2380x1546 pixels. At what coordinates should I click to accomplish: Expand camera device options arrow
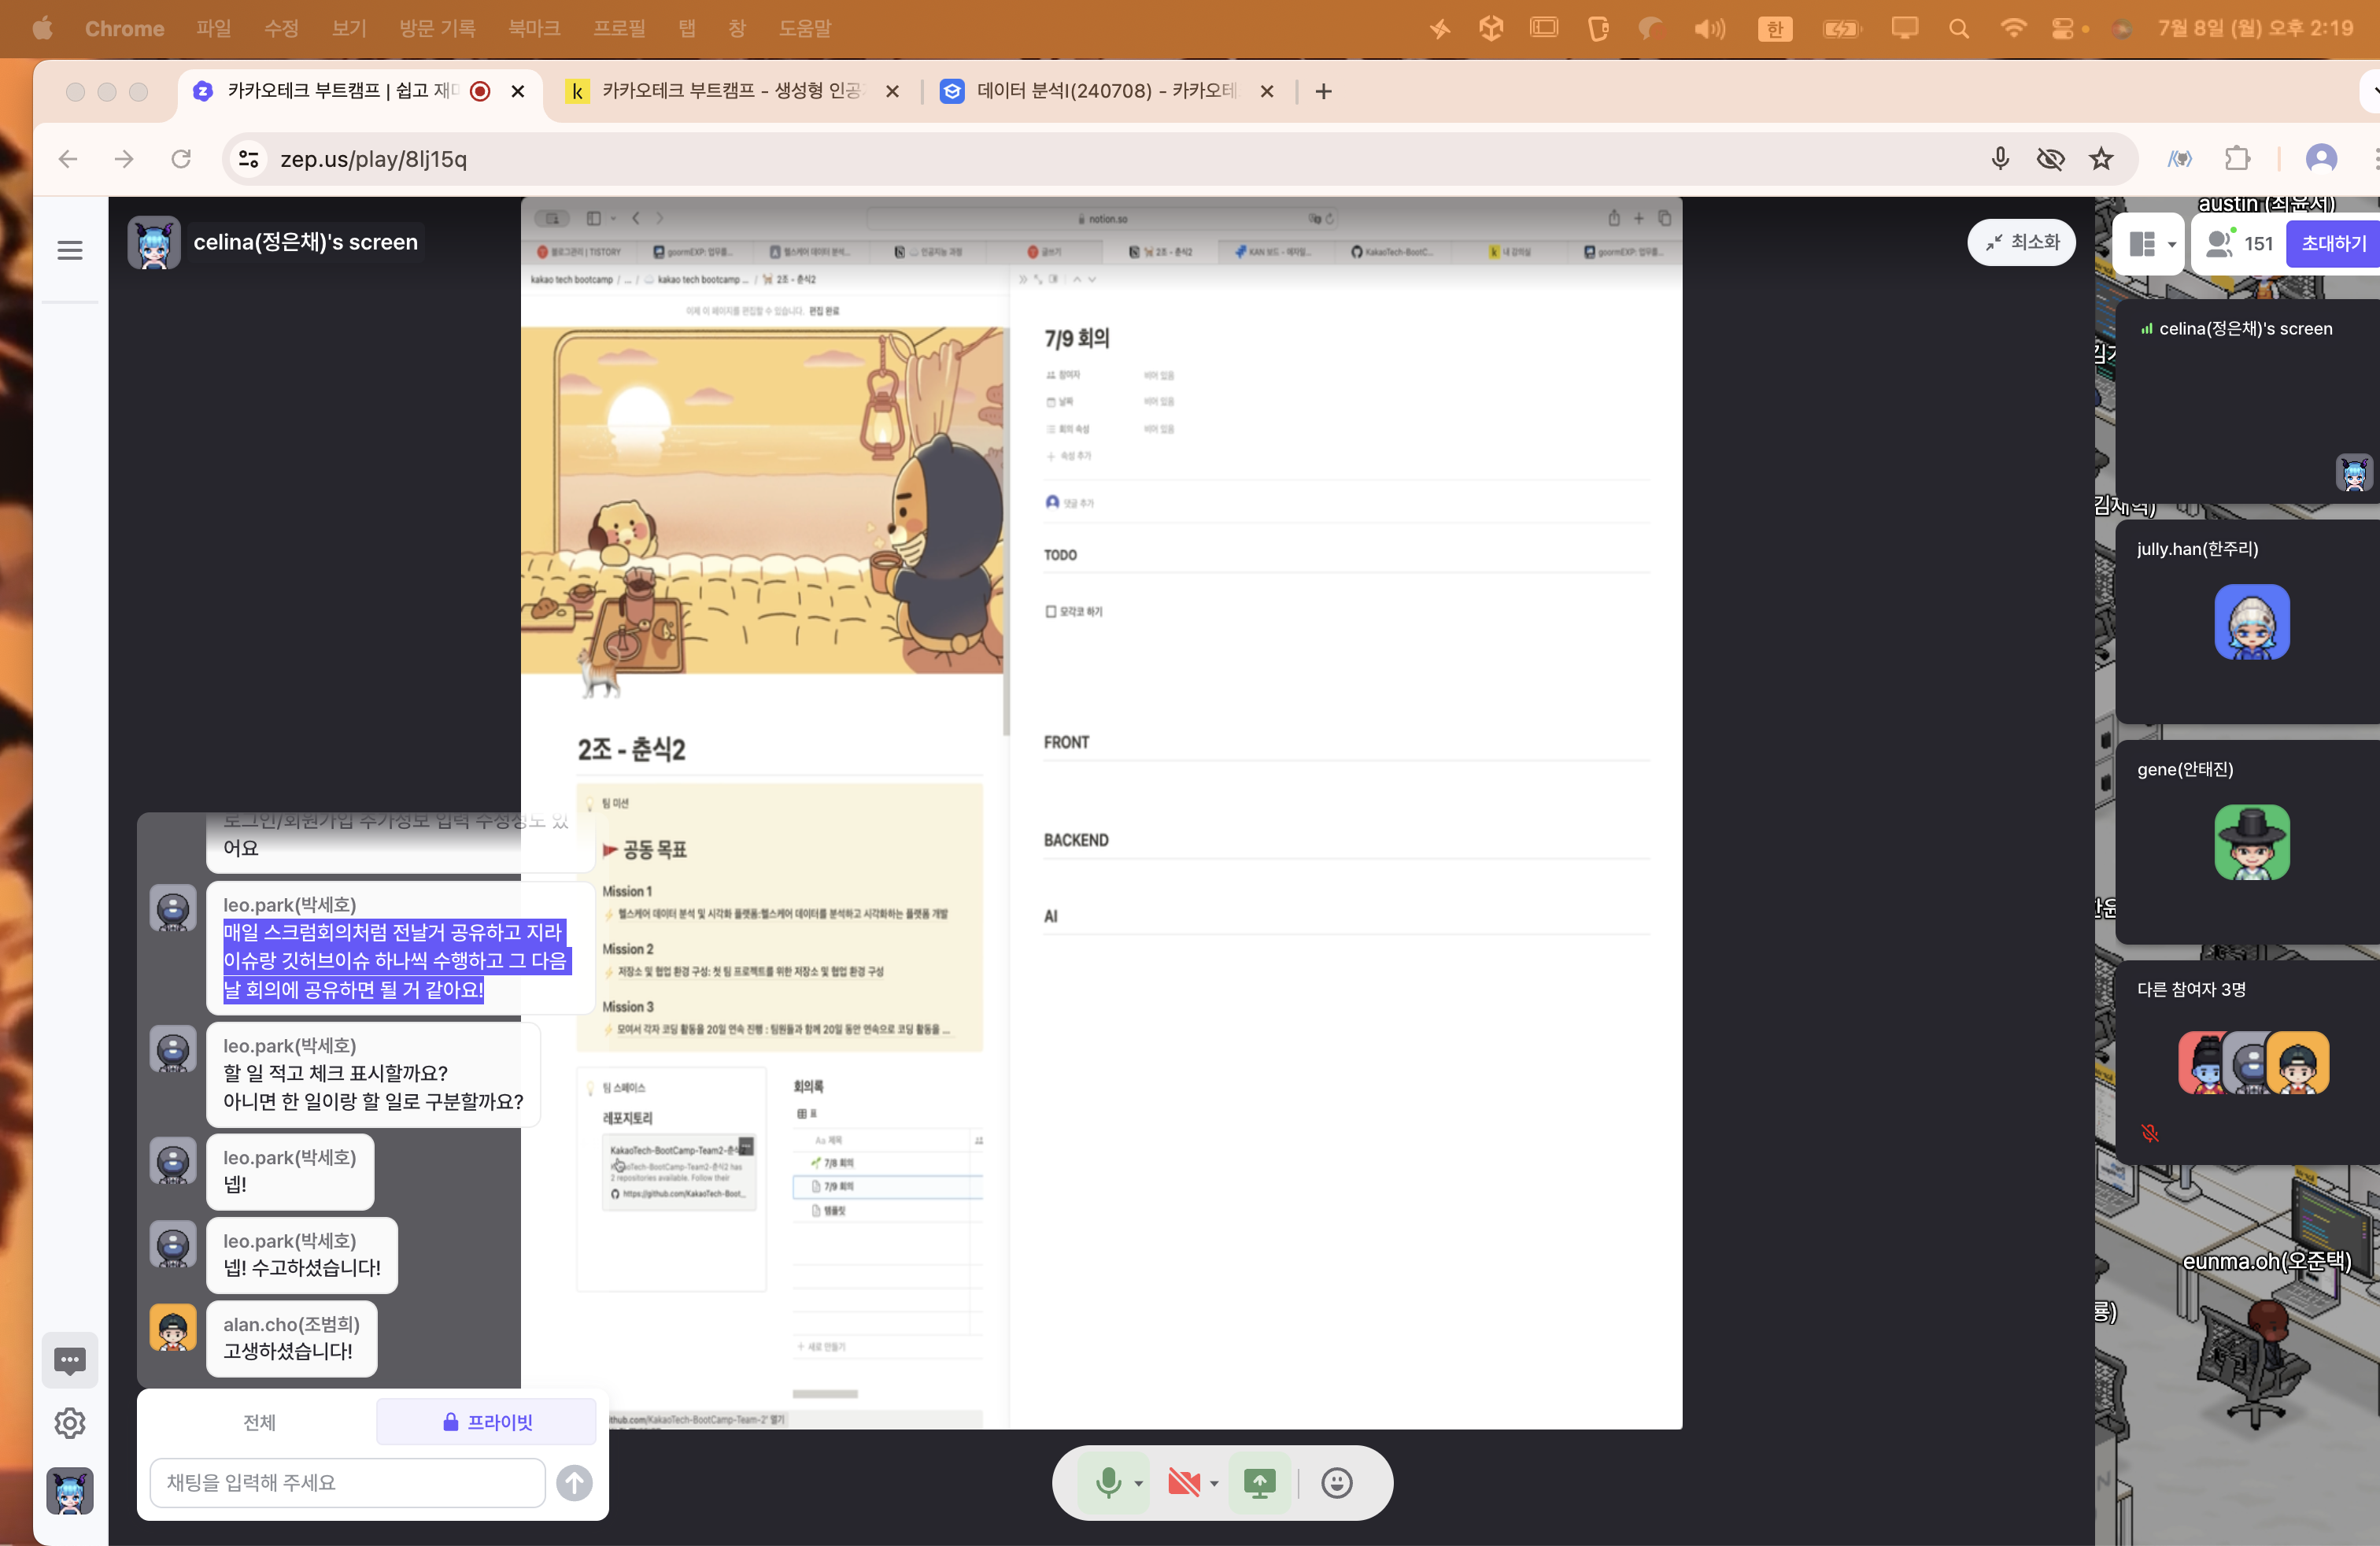pyautogui.click(x=1214, y=1483)
